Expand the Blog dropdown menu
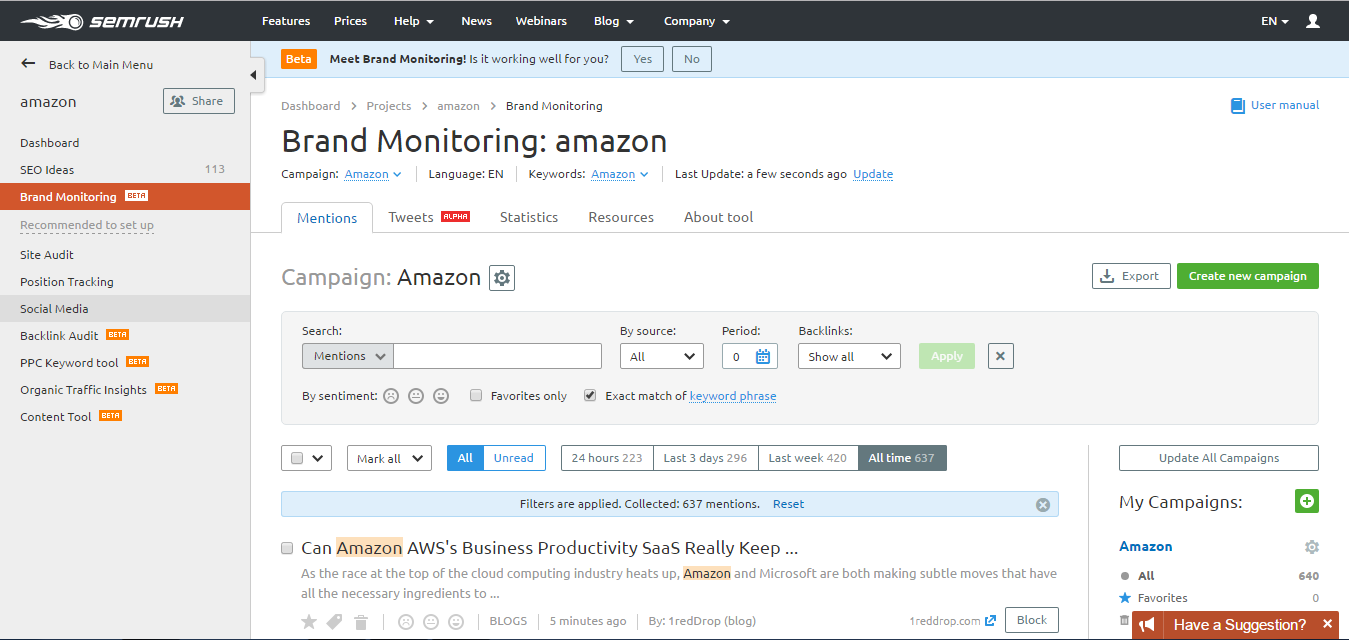1349x640 pixels. pos(614,21)
